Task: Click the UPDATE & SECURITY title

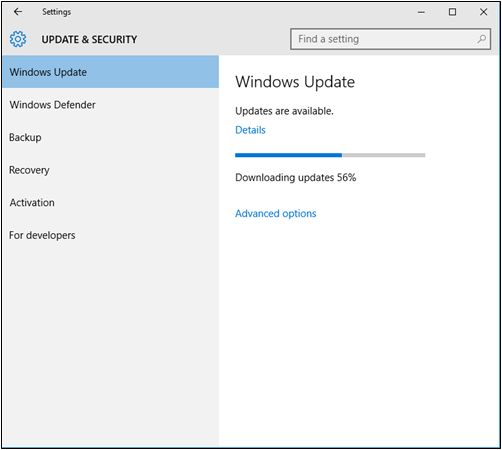Action: tap(89, 39)
